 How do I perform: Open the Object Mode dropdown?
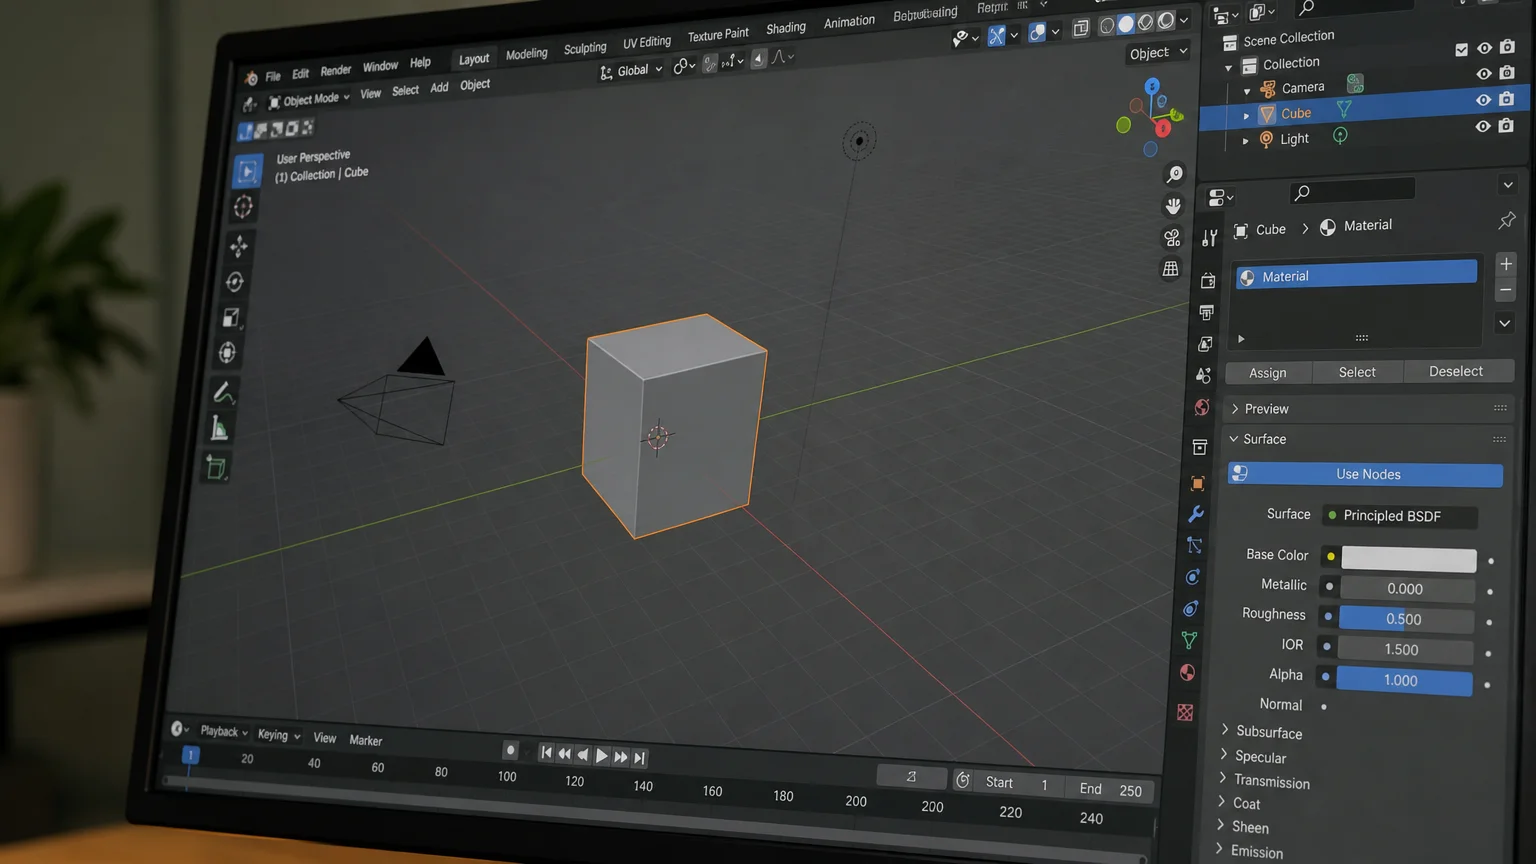pyautogui.click(x=309, y=100)
